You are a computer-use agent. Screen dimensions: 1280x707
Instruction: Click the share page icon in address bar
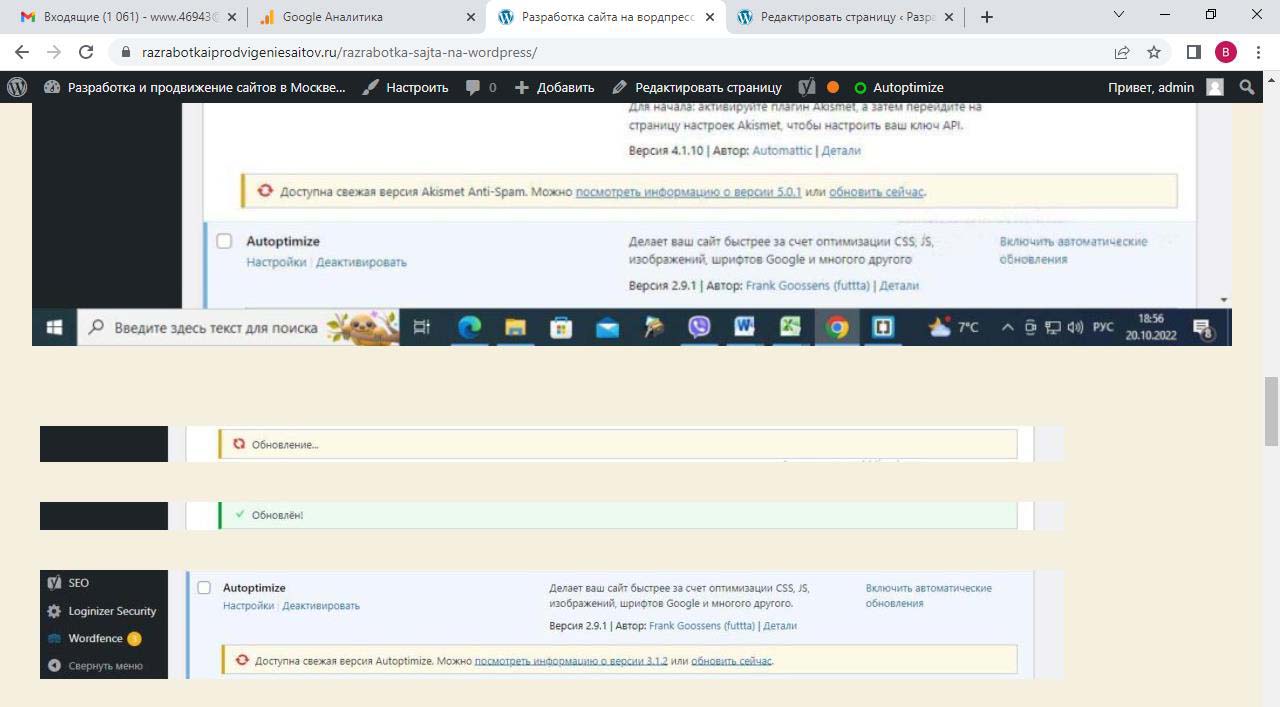[1122, 52]
